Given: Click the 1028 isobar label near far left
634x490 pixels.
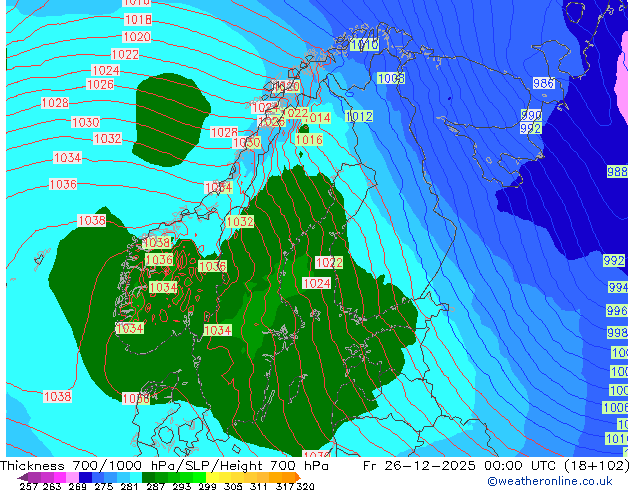Looking at the screenshot, I should pos(55,103).
